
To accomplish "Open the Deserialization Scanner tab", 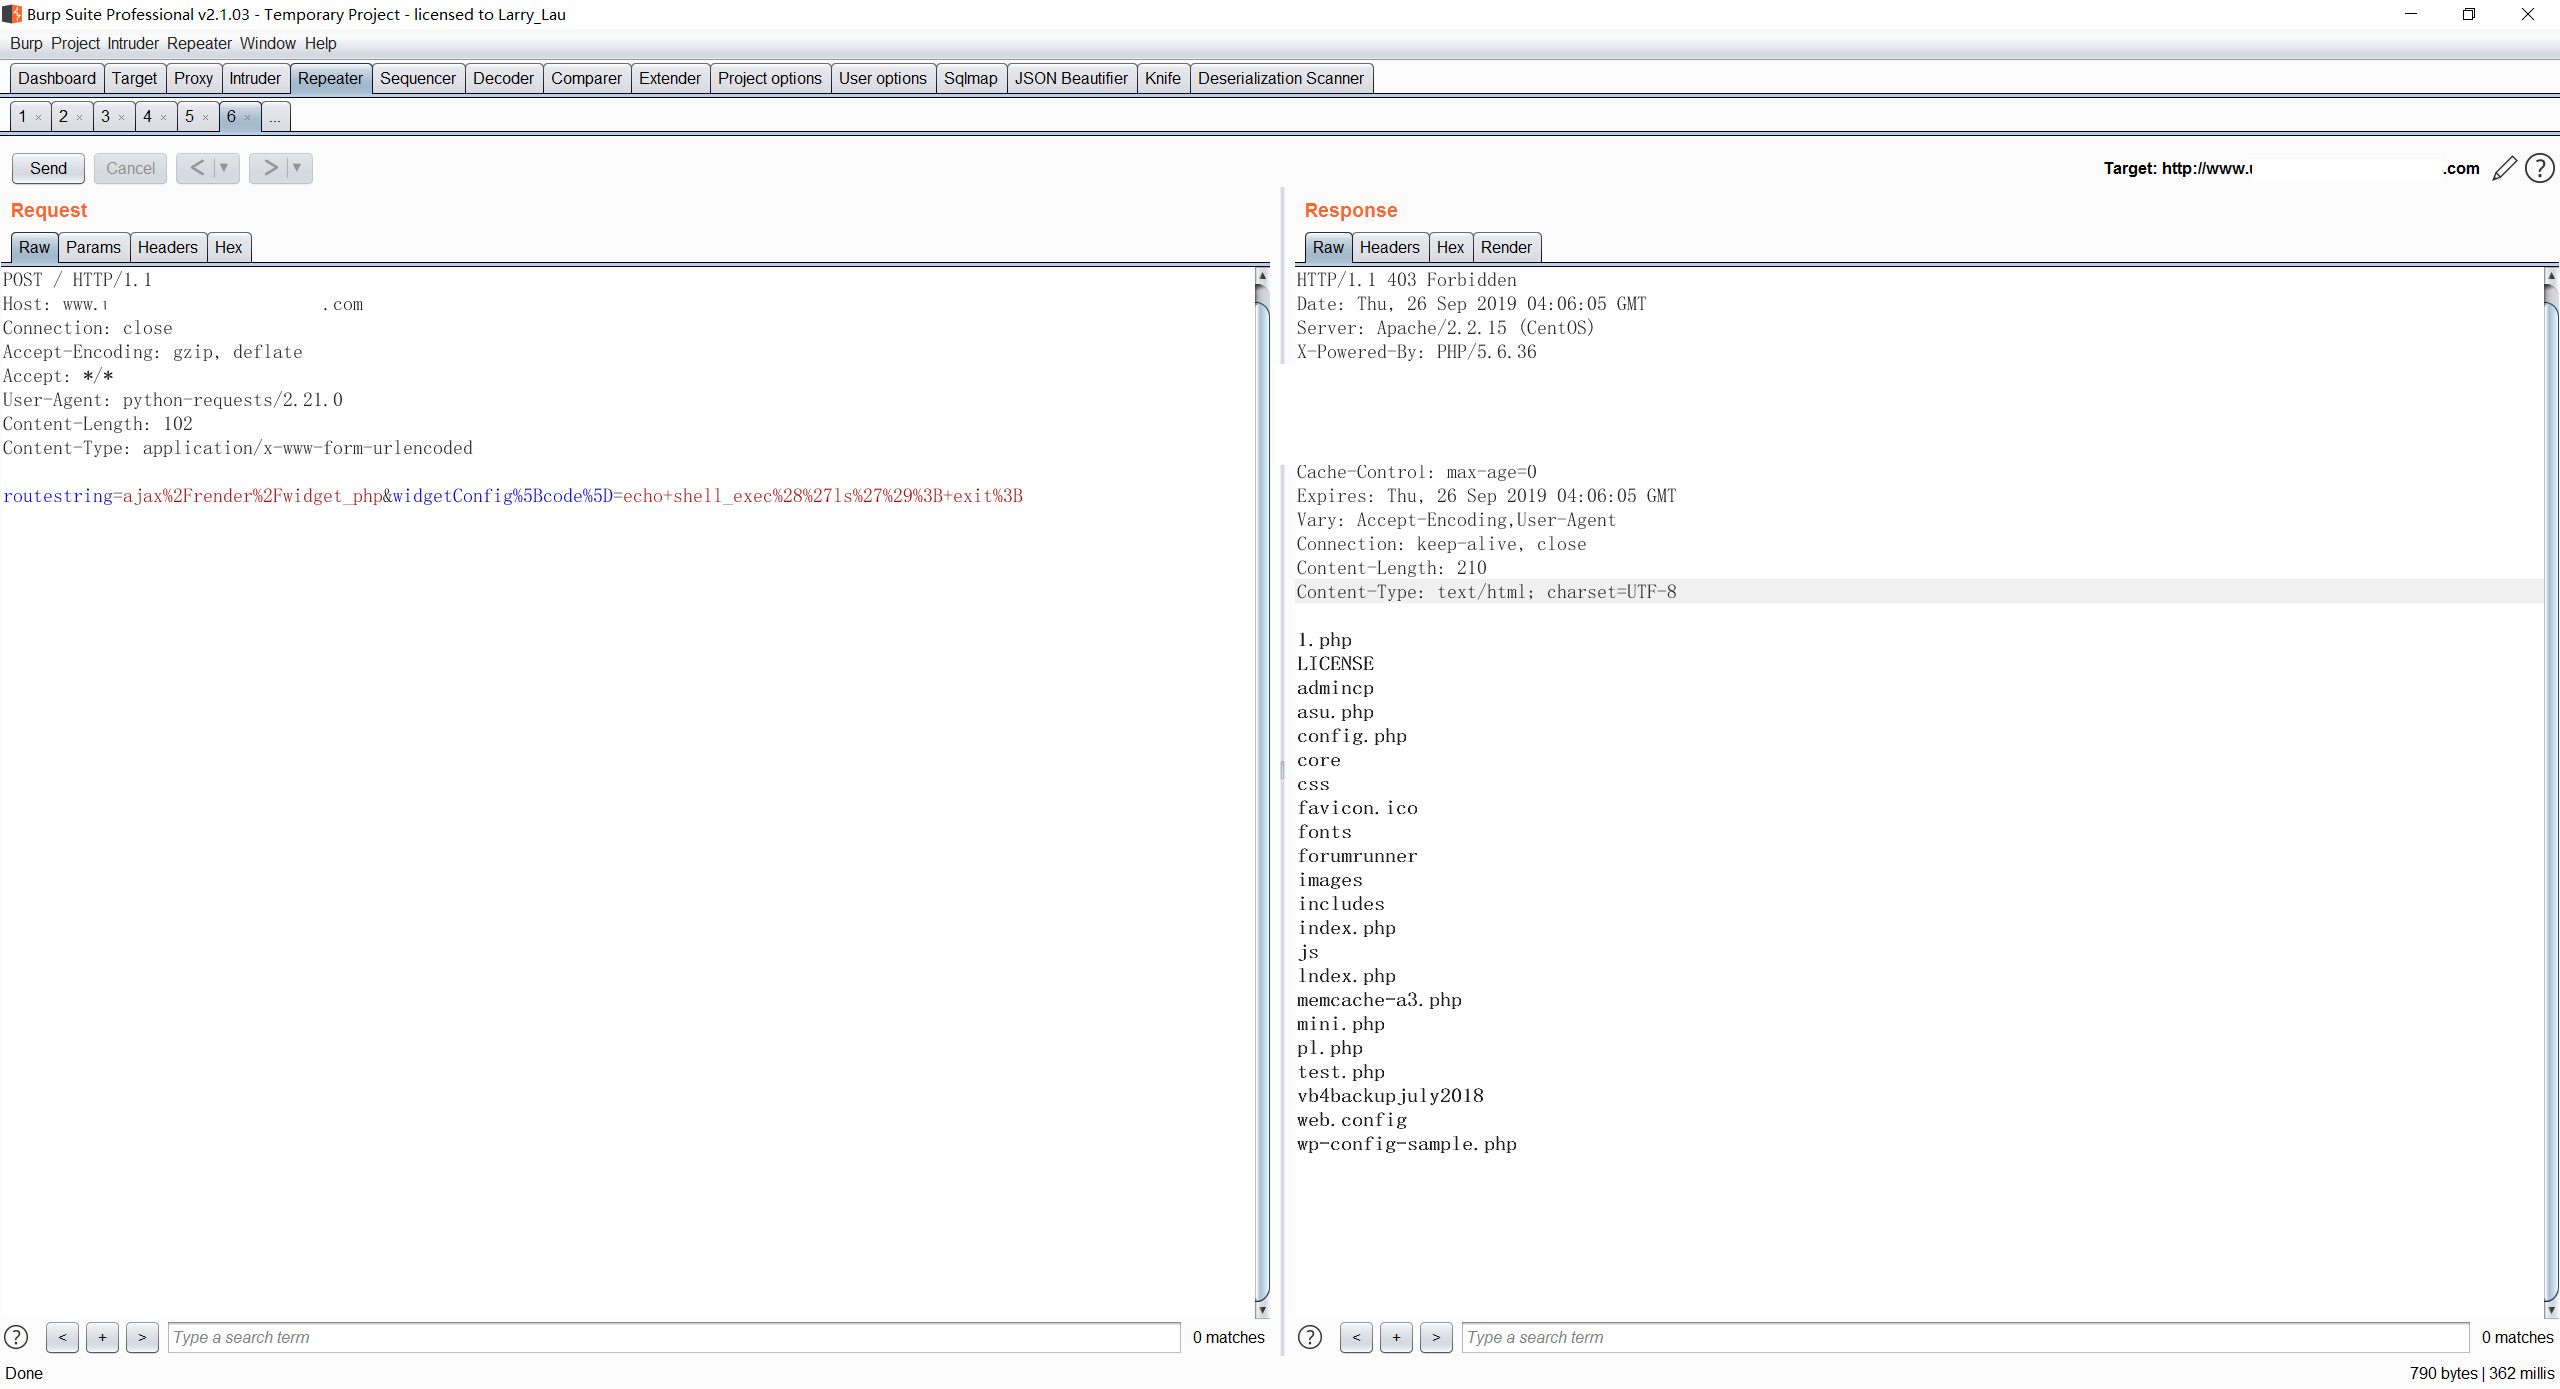I will tap(1280, 78).
